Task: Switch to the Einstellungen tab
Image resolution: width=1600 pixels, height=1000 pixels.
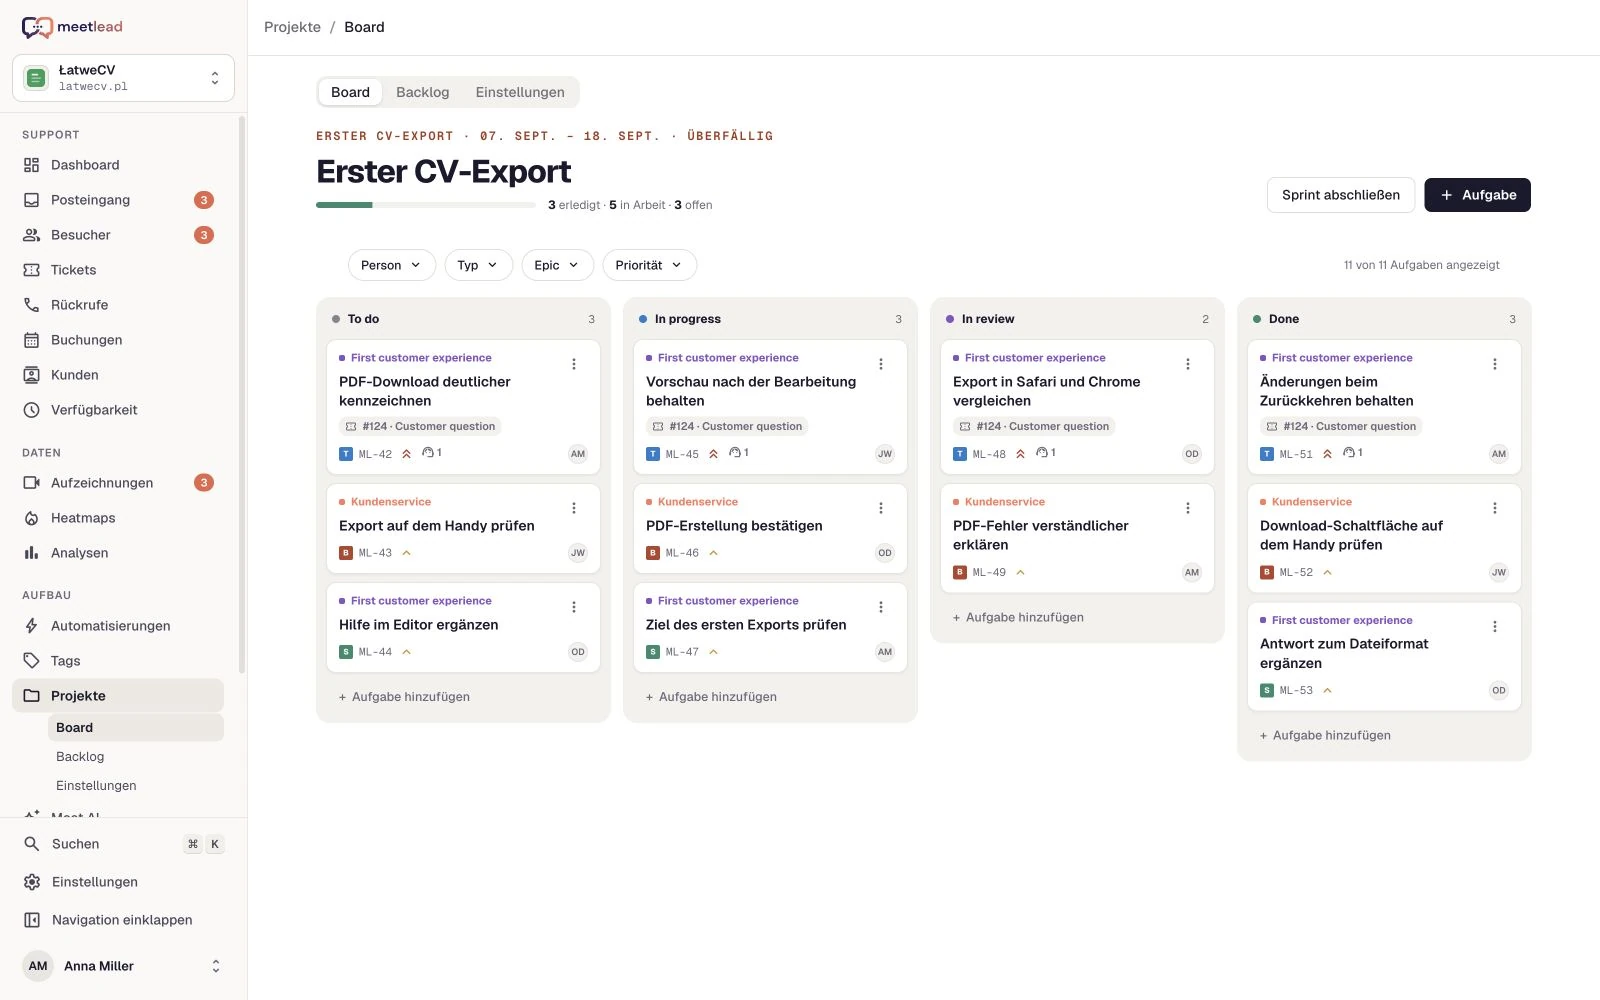Action: (520, 92)
